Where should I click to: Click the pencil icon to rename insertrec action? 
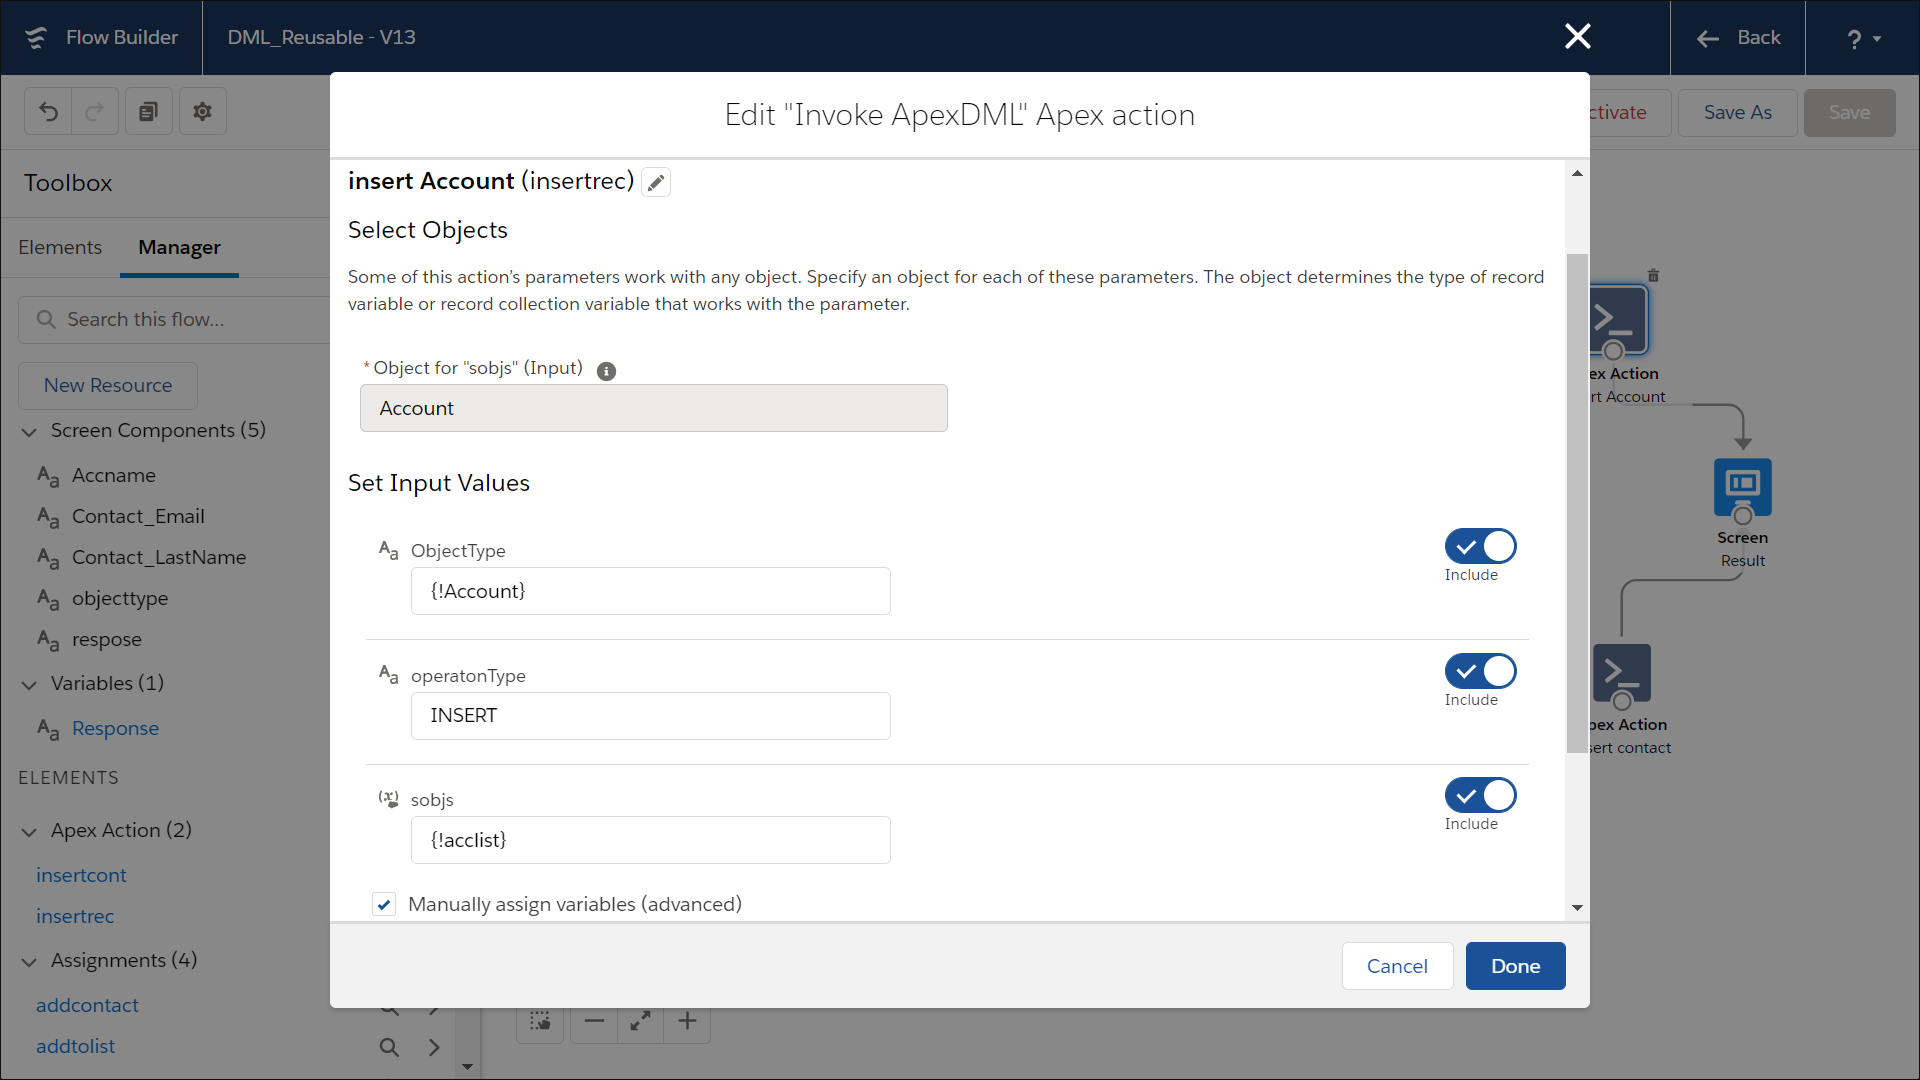(x=655, y=182)
